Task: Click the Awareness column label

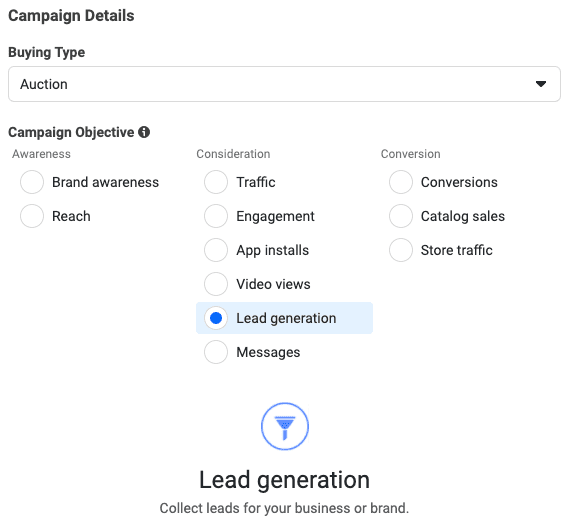Action: pos(41,154)
